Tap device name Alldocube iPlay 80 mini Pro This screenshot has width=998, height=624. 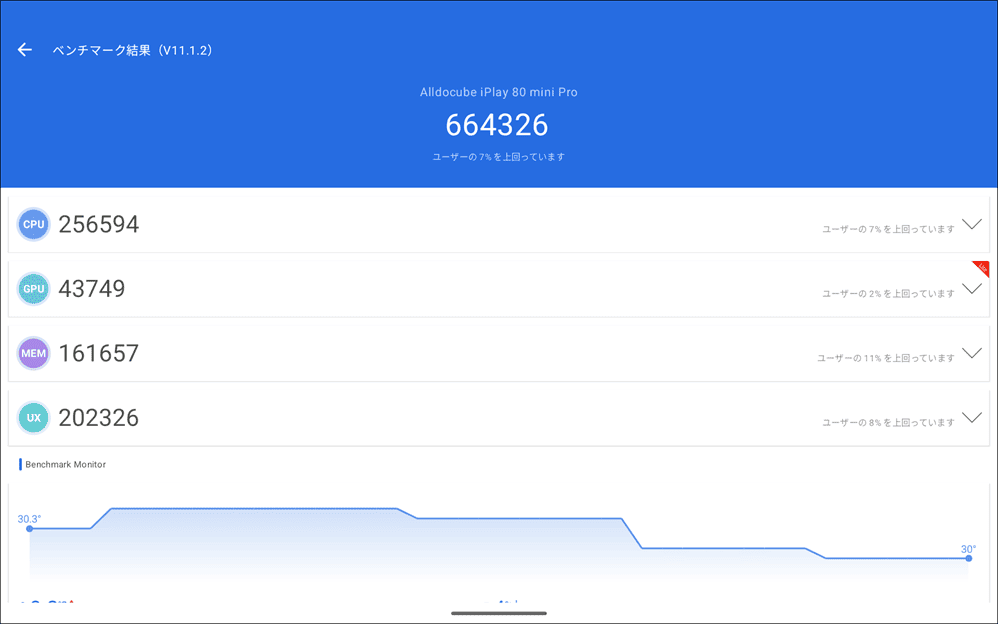498,92
